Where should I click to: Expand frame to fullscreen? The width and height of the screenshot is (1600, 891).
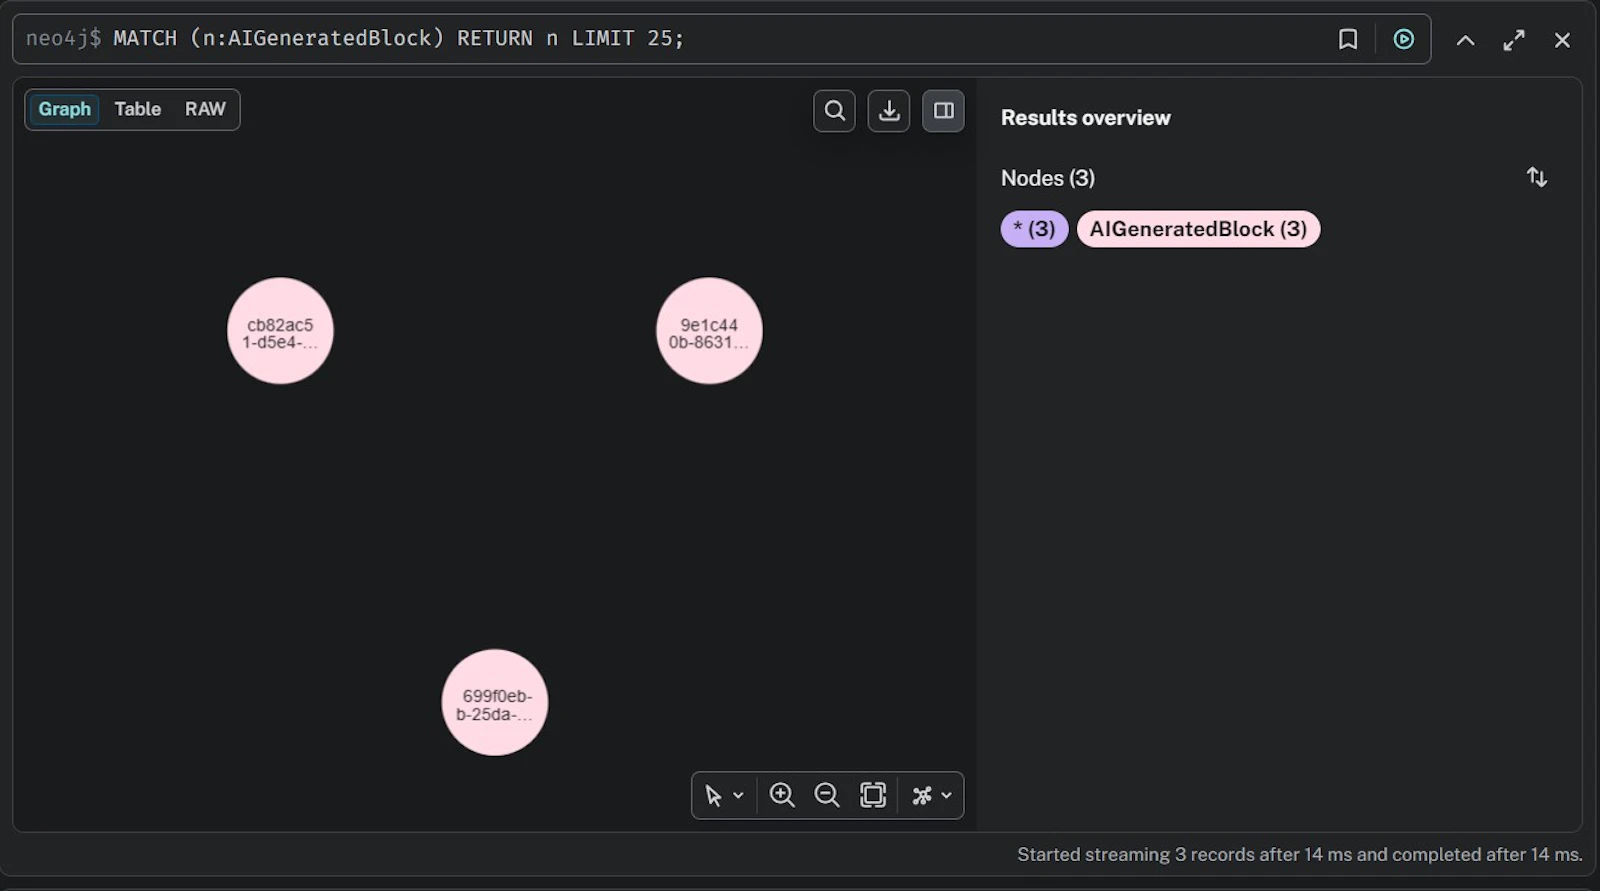(1514, 40)
